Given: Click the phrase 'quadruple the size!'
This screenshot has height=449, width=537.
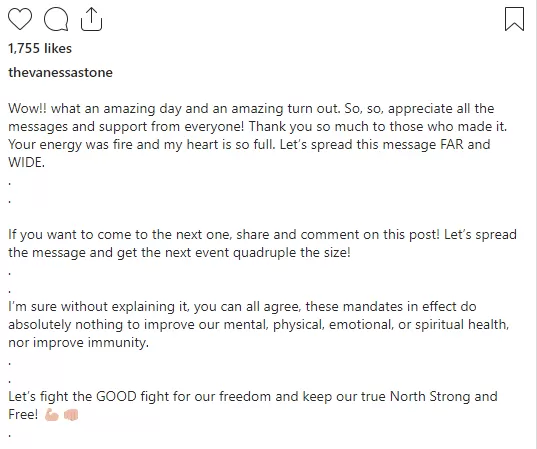Looking at the screenshot, I should 292,253.
